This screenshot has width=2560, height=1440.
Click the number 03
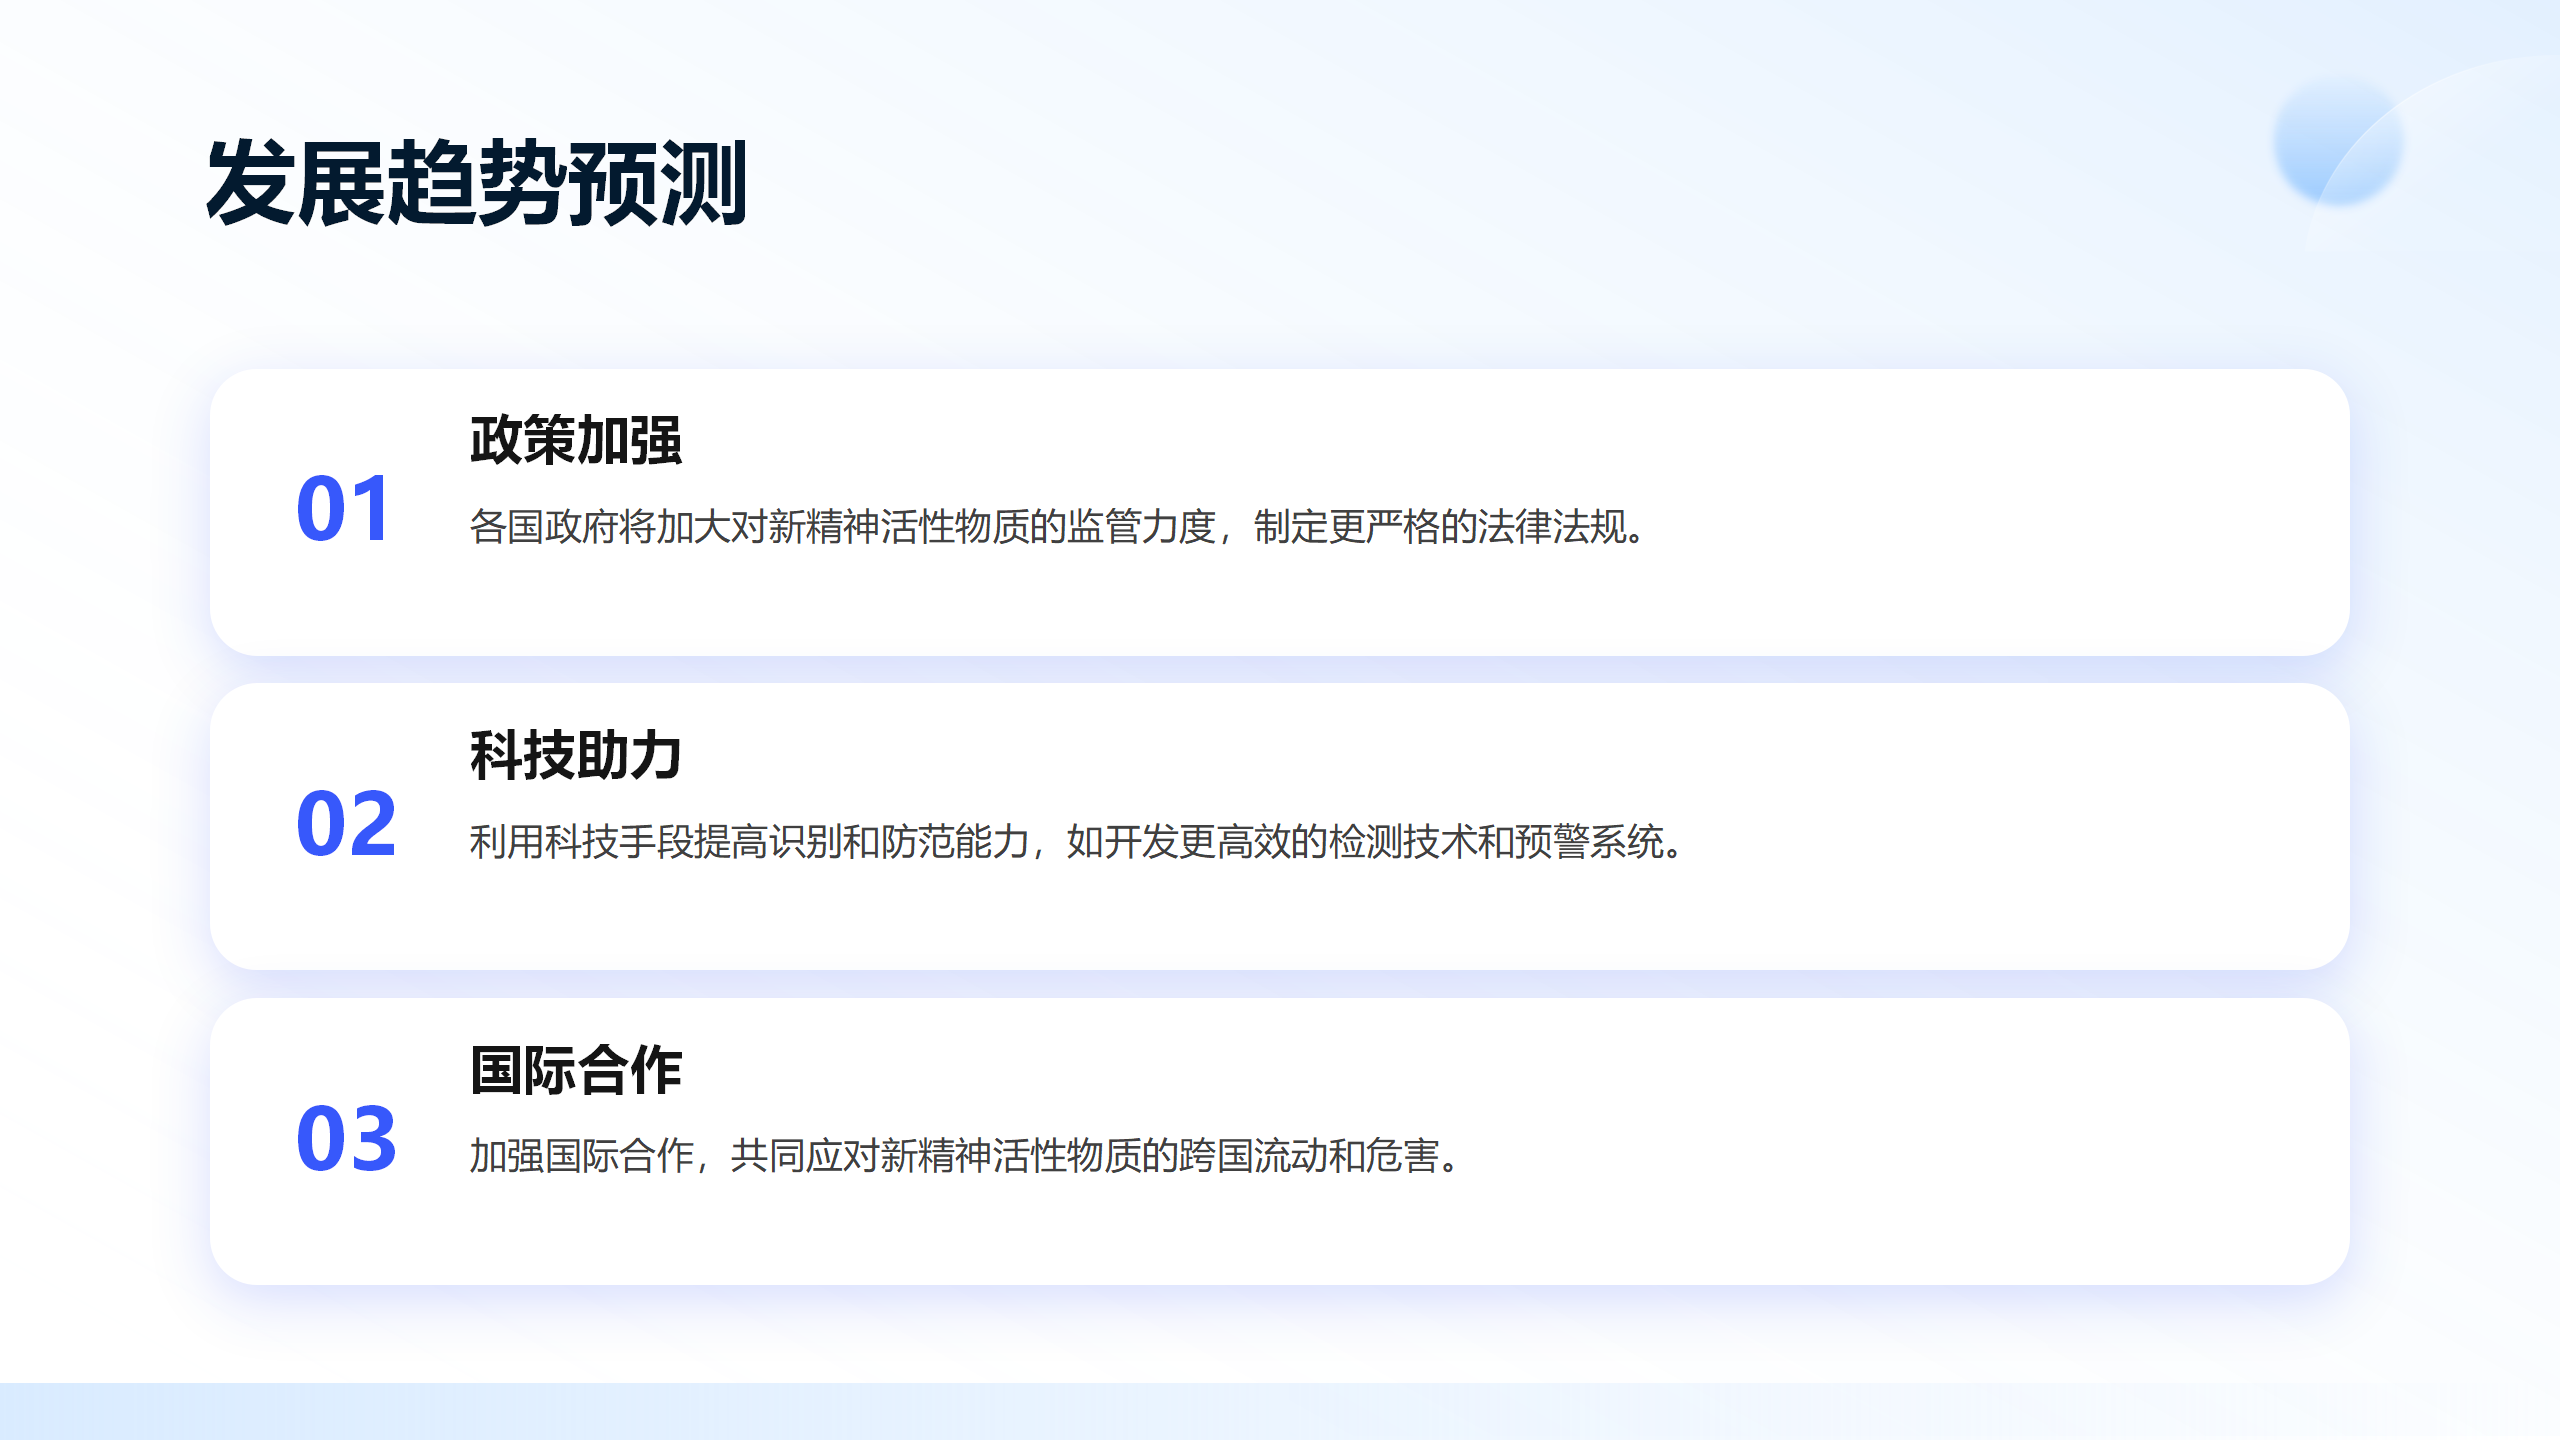click(346, 1139)
